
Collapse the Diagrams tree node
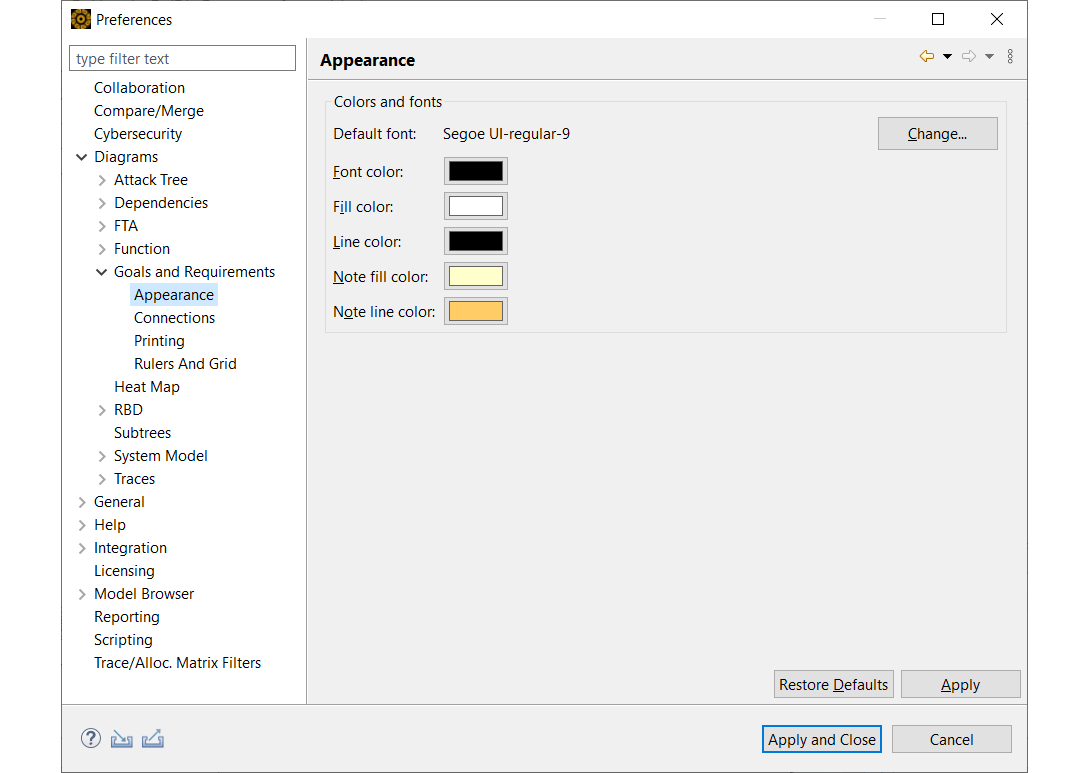pos(82,157)
